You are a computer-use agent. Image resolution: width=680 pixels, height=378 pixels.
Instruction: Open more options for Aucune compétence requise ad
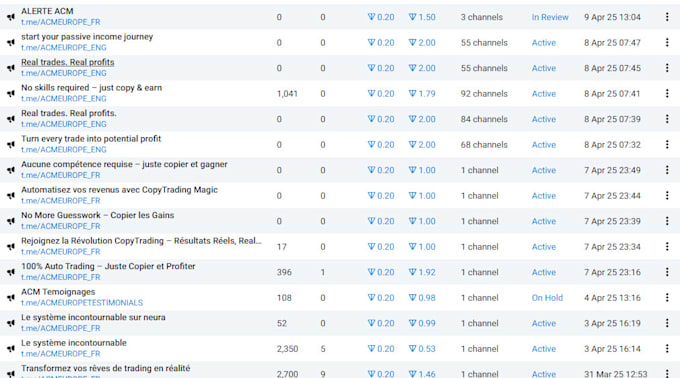[667, 170]
